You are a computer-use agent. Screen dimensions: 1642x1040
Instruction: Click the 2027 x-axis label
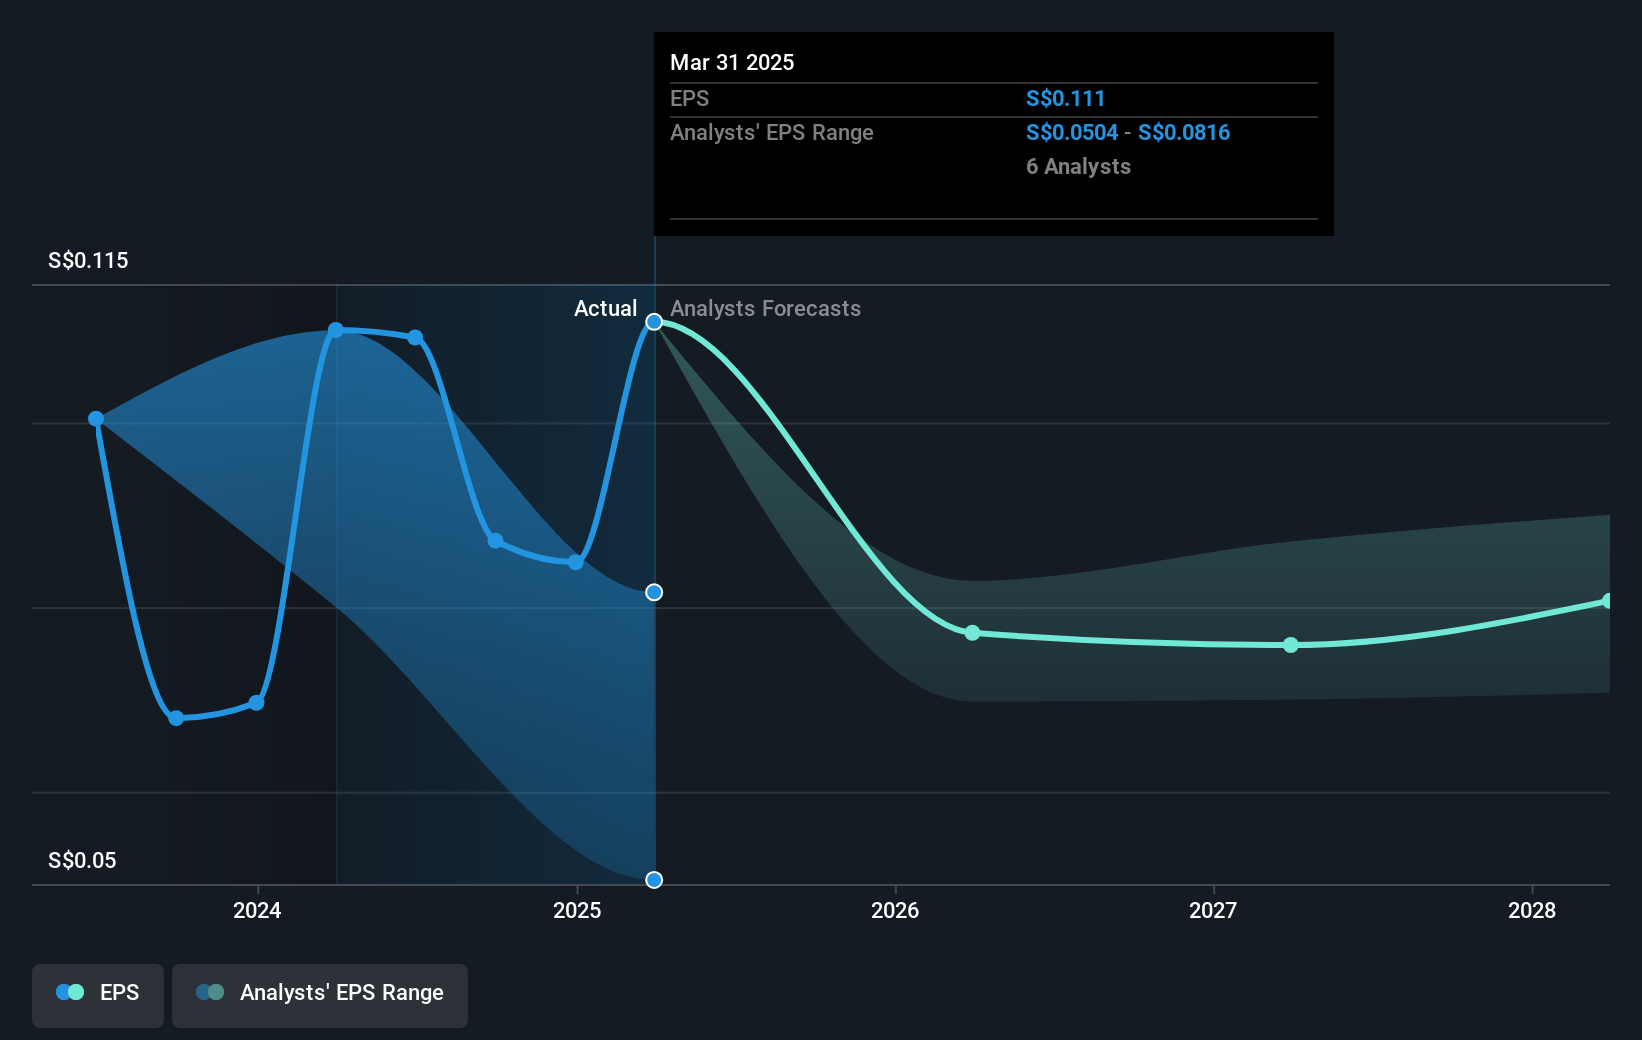(x=1213, y=910)
